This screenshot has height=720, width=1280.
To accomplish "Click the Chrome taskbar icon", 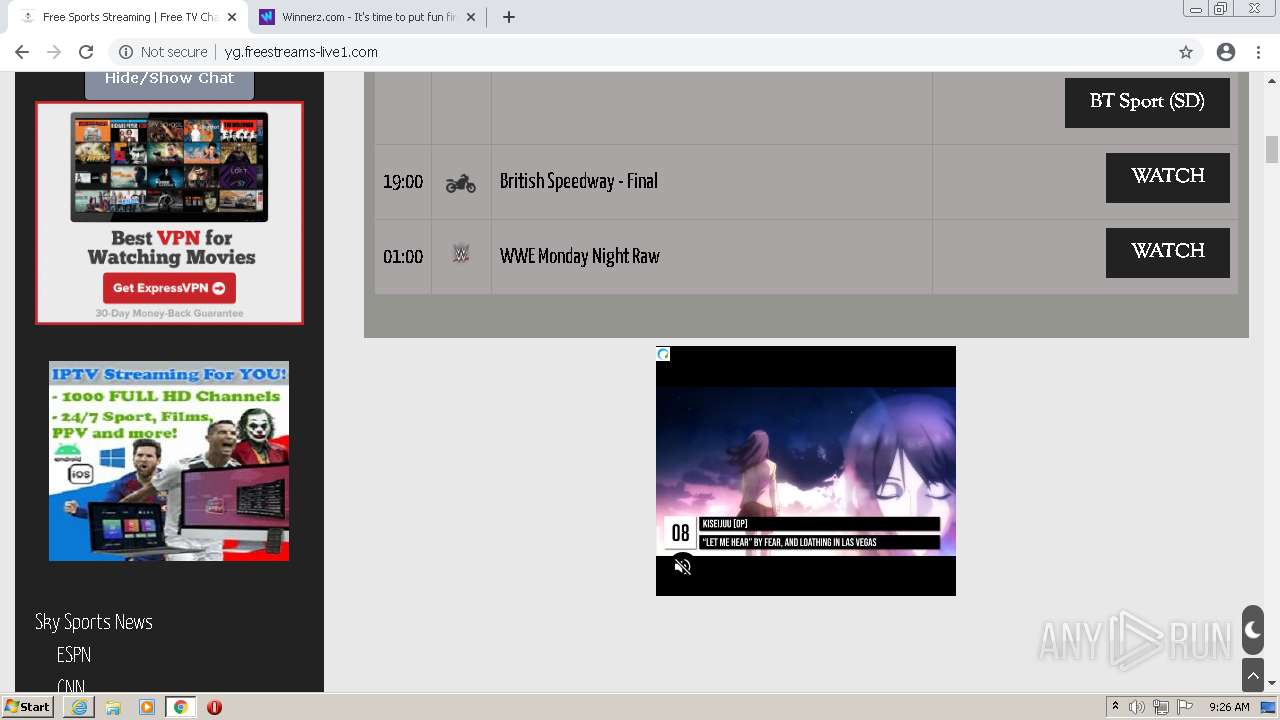I will [180, 707].
